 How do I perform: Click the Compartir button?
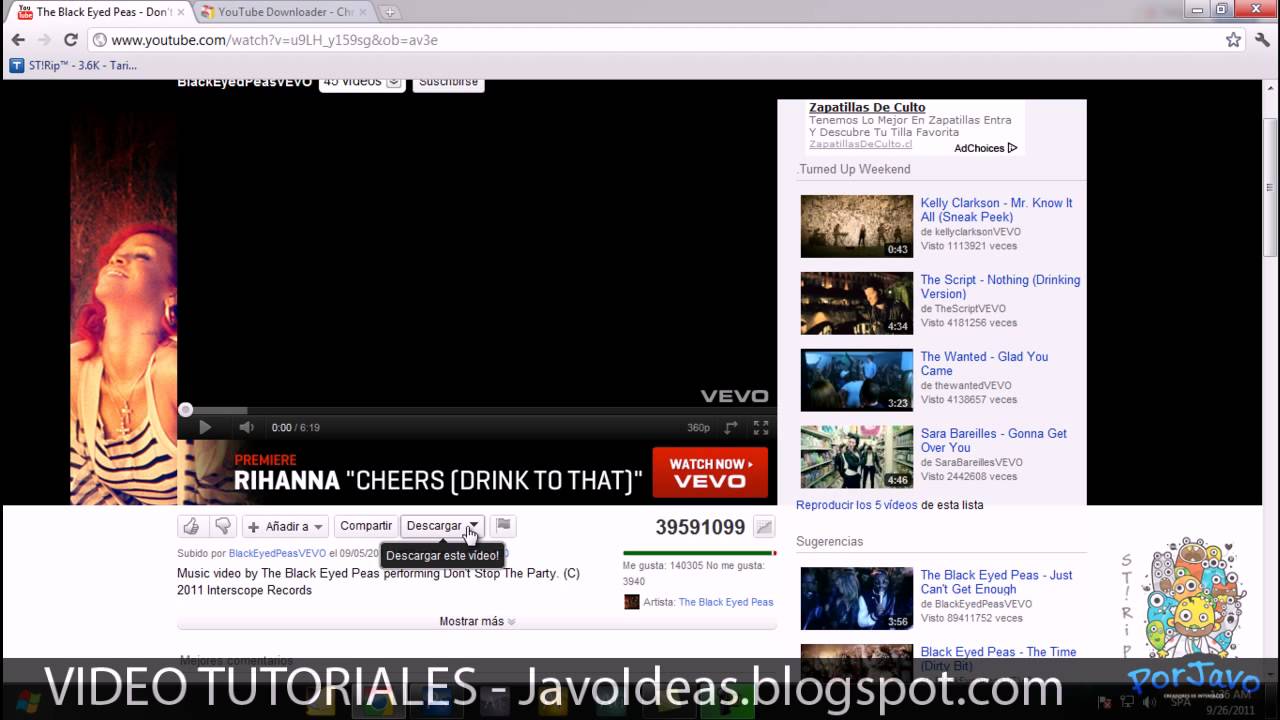[366, 526]
